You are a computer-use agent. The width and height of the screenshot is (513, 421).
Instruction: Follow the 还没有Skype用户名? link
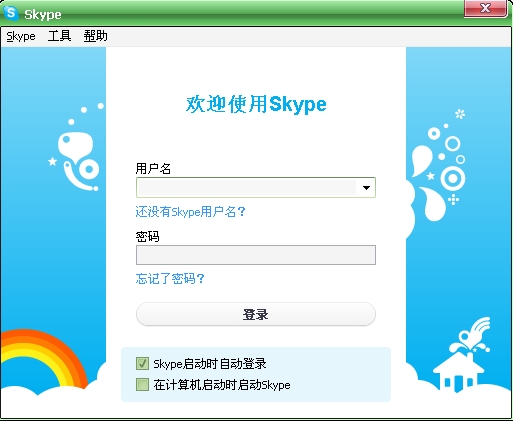tap(190, 212)
